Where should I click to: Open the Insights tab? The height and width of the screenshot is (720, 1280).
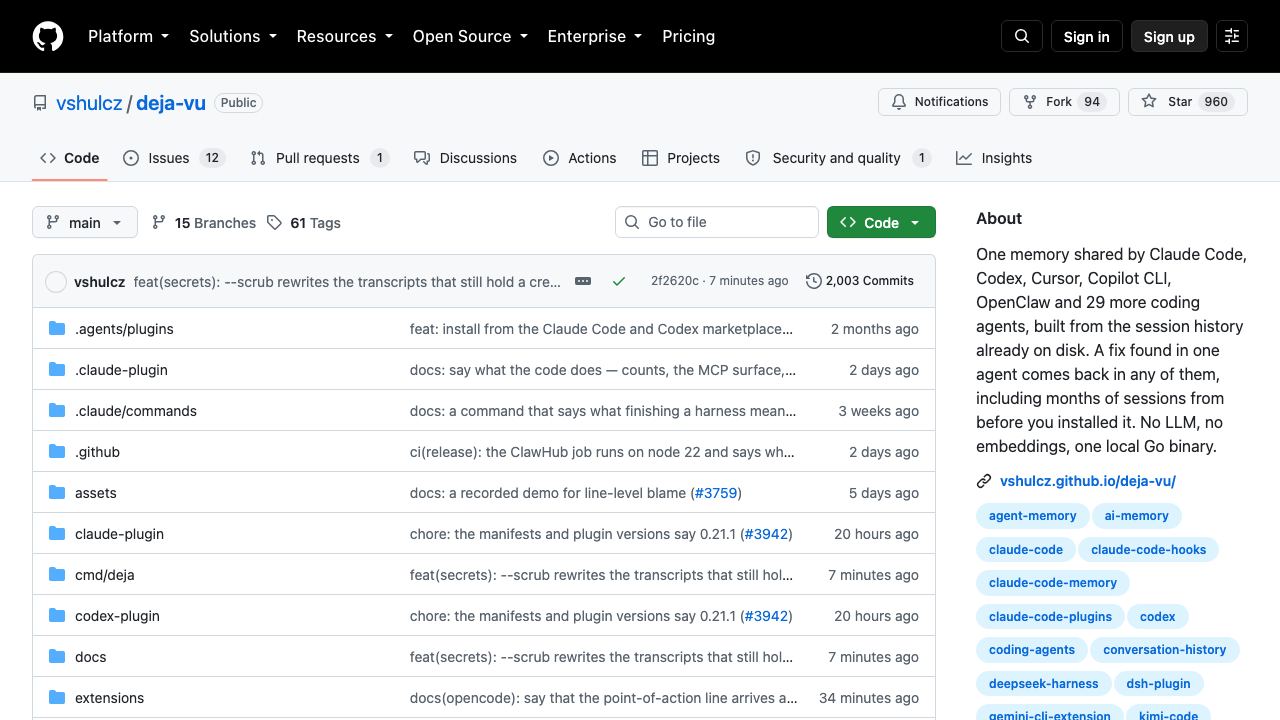click(993, 158)
